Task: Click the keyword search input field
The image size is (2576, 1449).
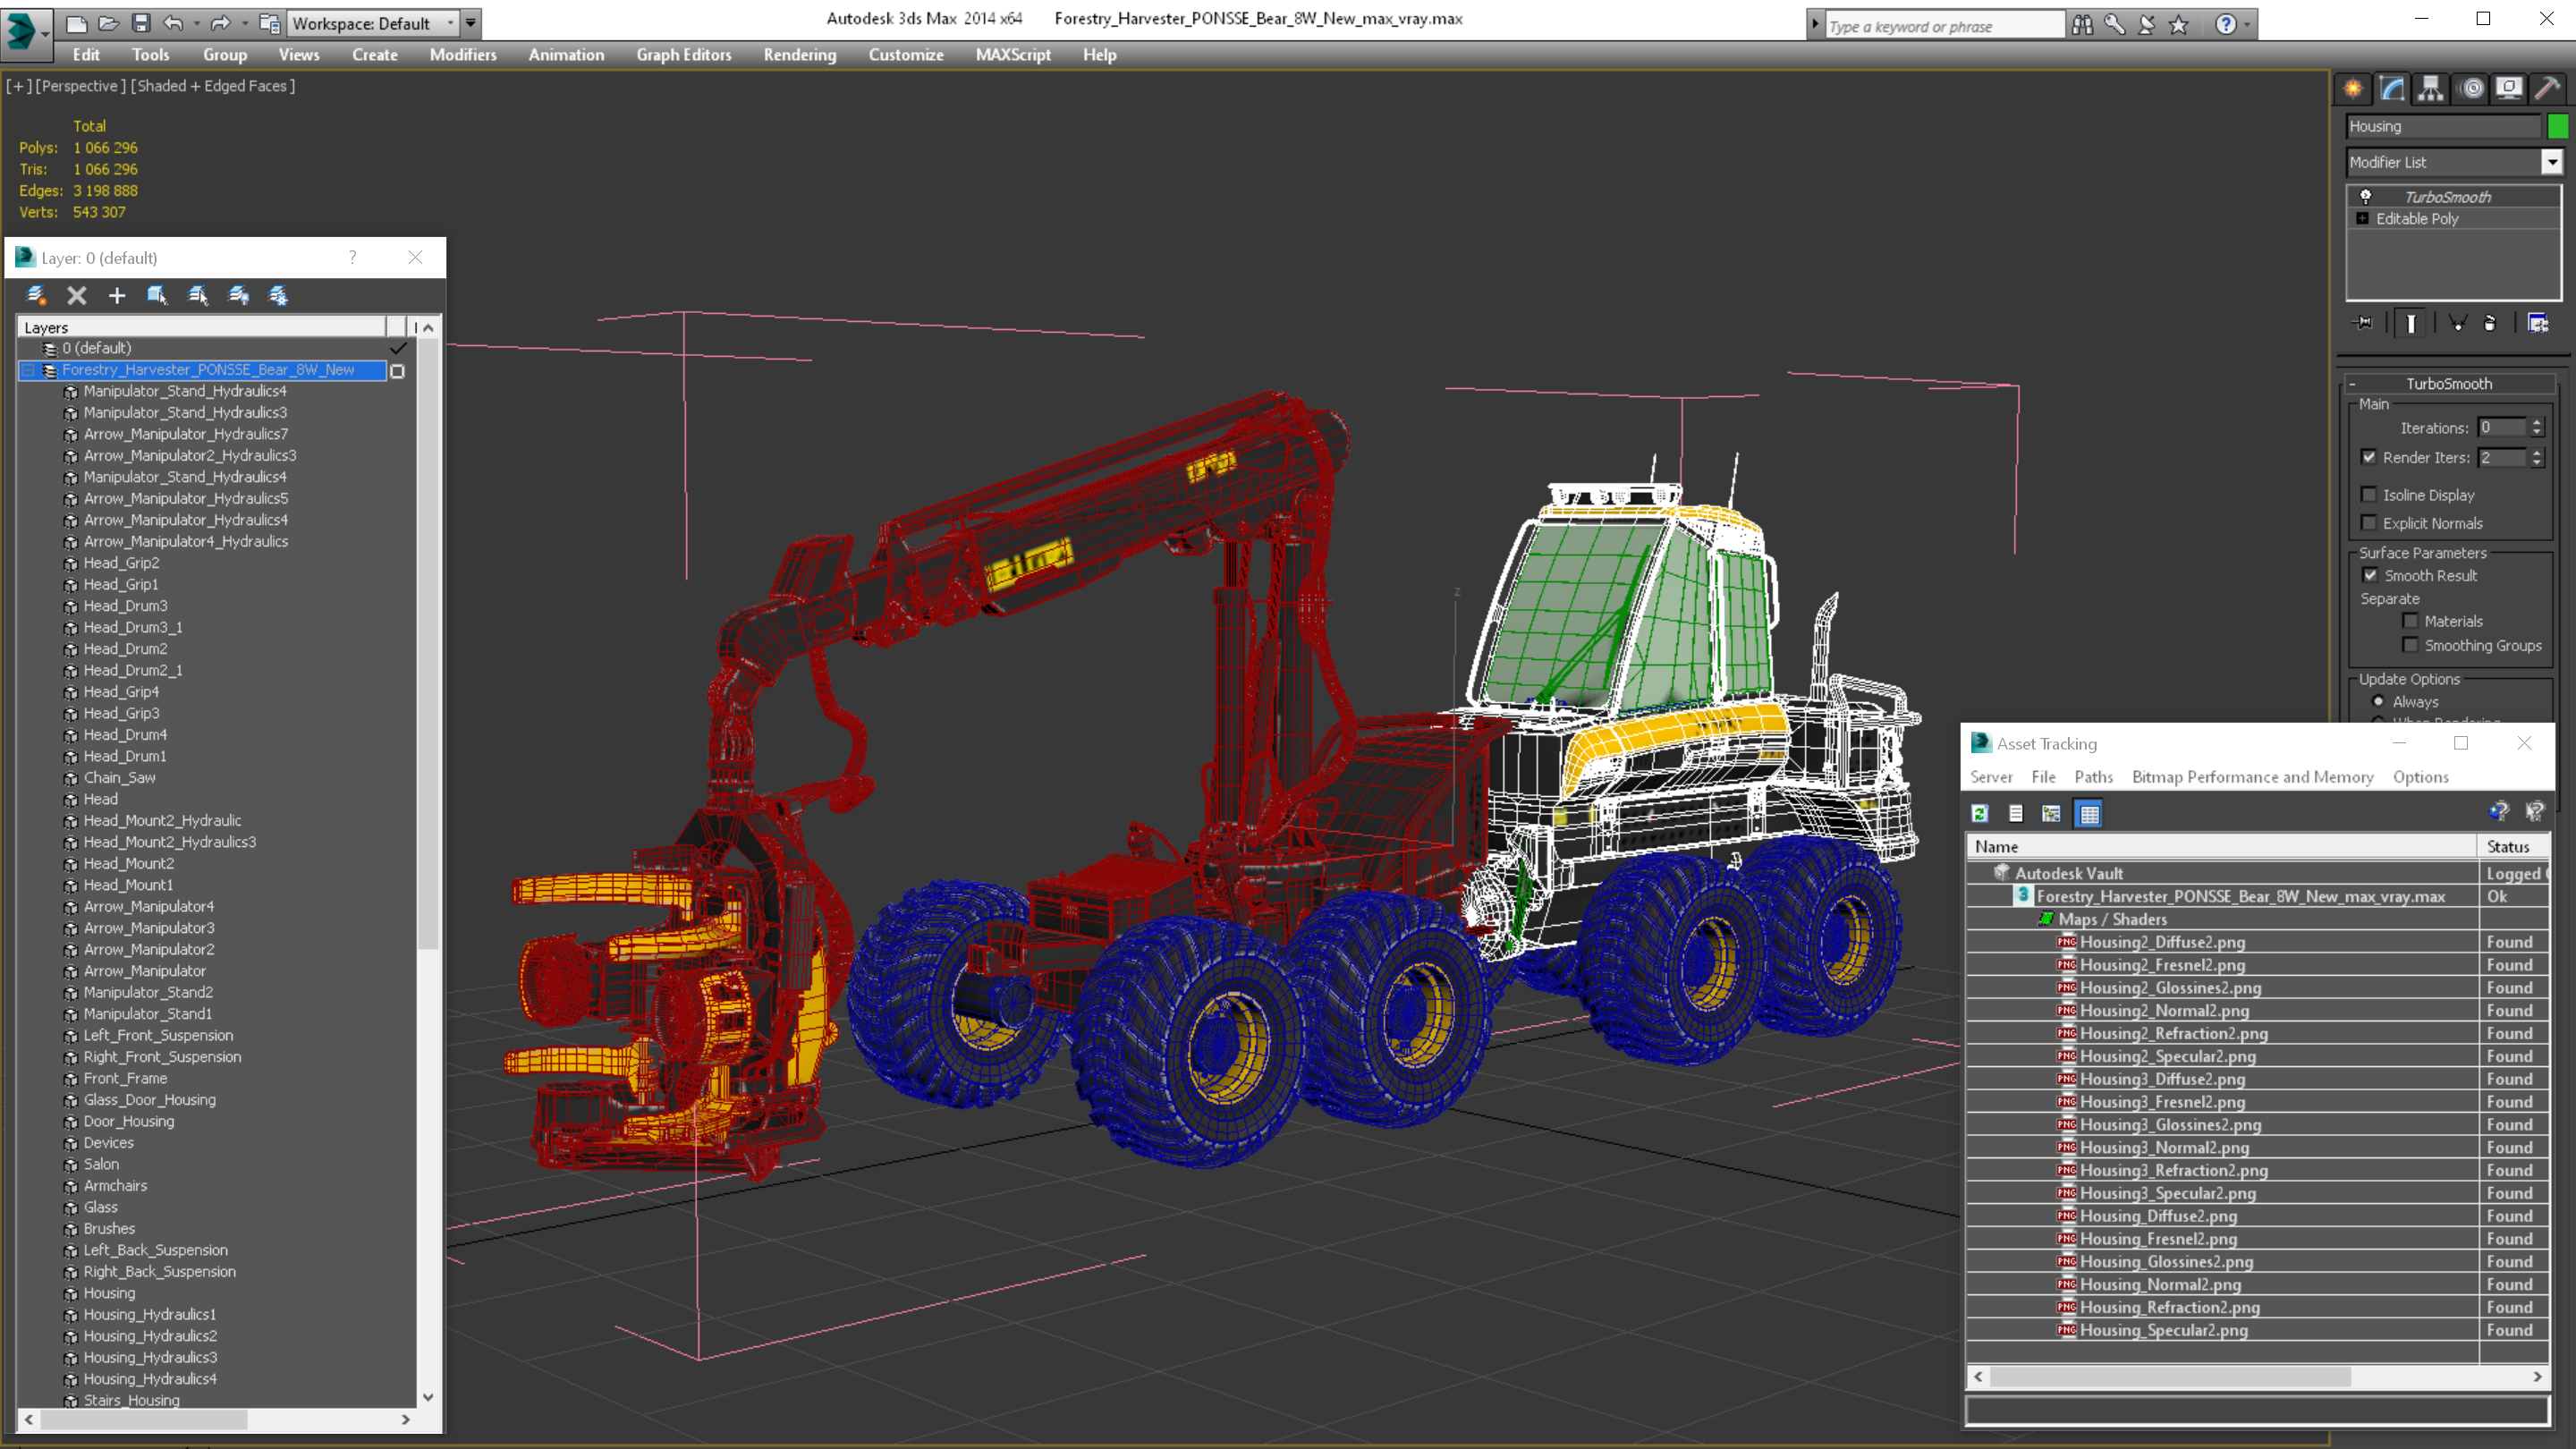Action: point(1944,26)
